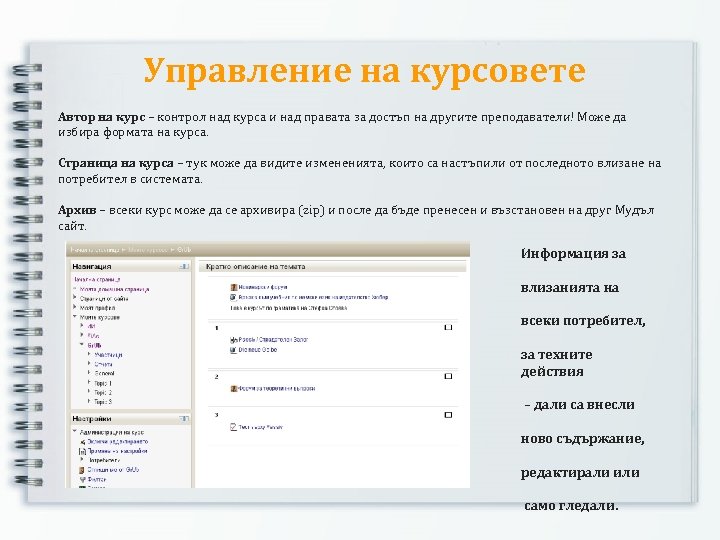Open the news forum link in the top section
This screenshot has width=720, height=540.
tap(263, 287)
